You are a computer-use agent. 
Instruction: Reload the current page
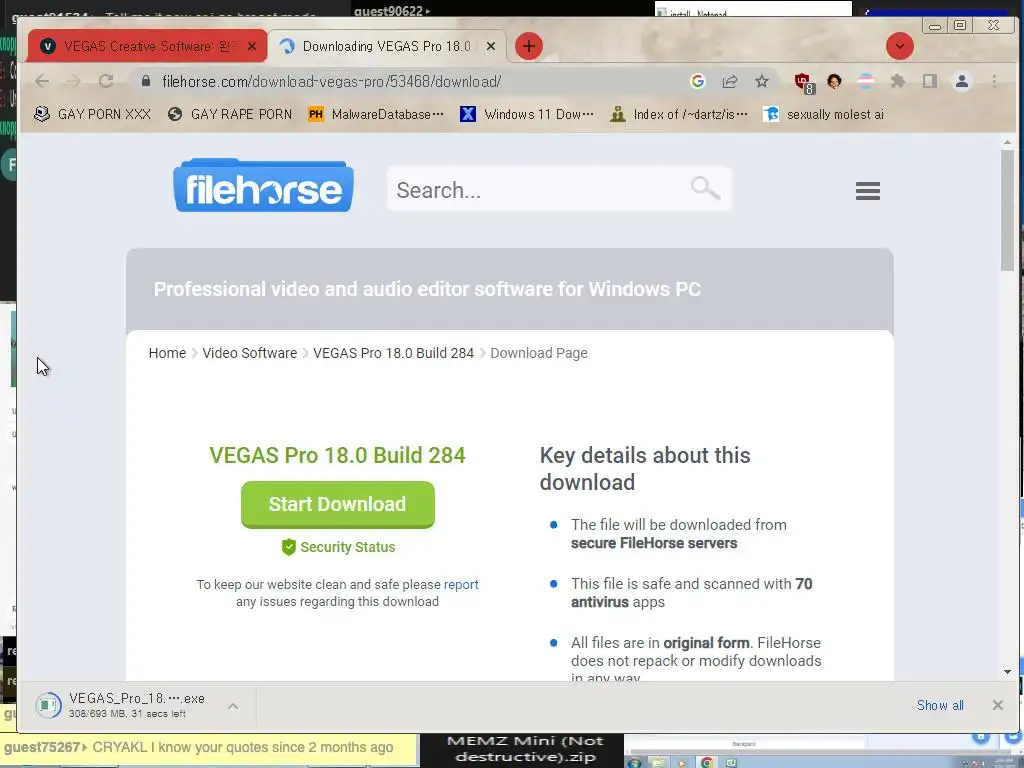click(x=106, y=82)
